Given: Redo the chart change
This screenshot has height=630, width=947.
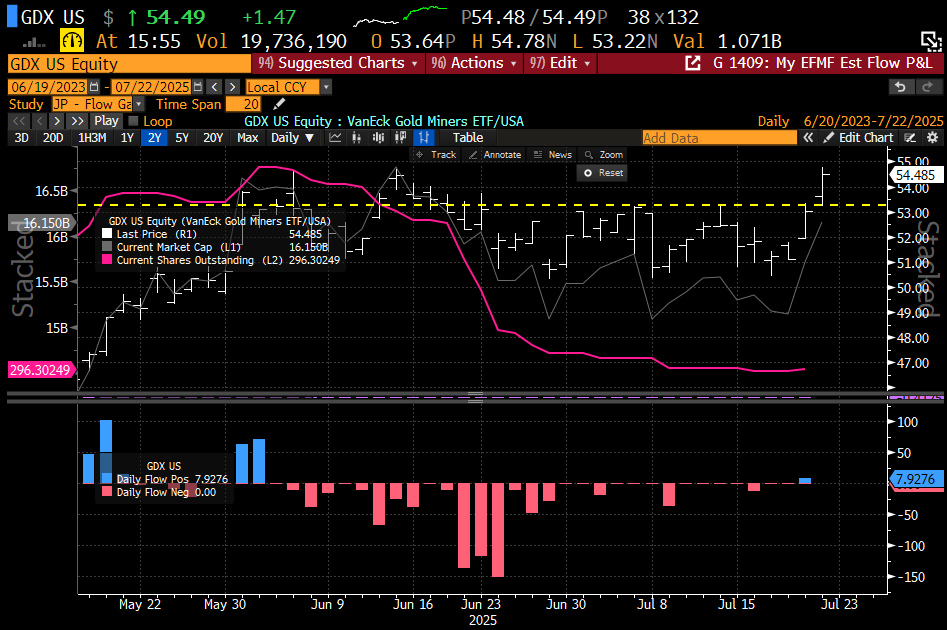Looking at the screenshot, I should click(929, 87).
